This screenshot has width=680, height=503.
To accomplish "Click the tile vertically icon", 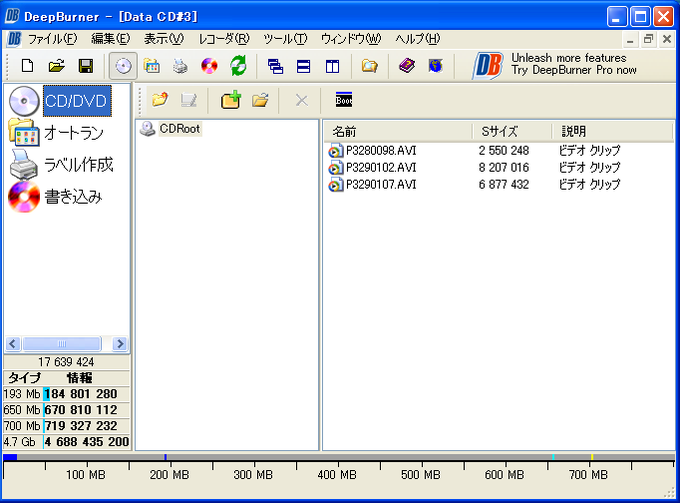I will click(332, 66).
